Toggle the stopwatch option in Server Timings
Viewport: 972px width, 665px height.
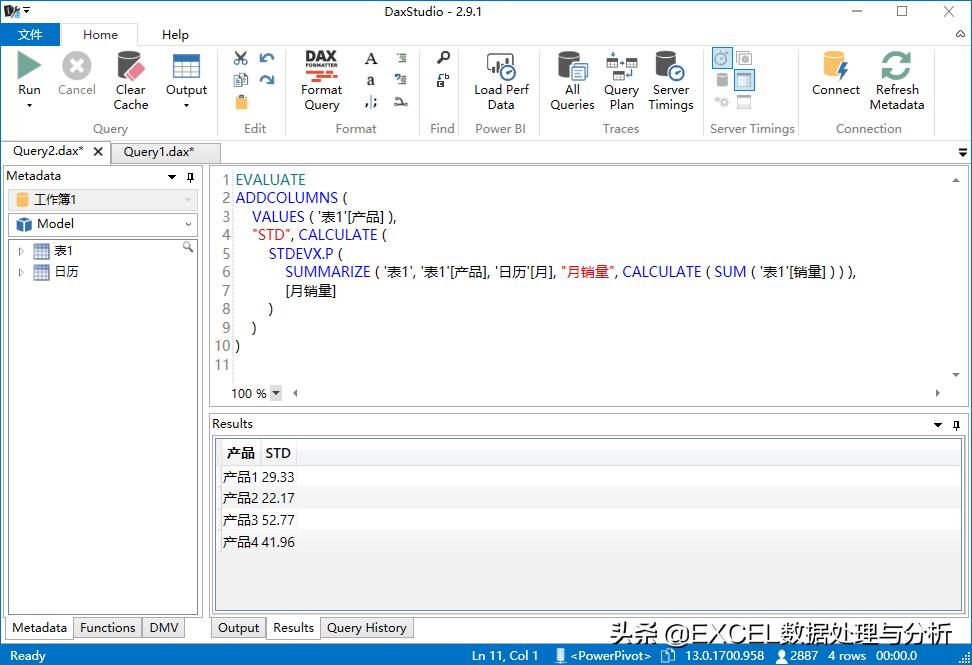click(x=722, y=59)
